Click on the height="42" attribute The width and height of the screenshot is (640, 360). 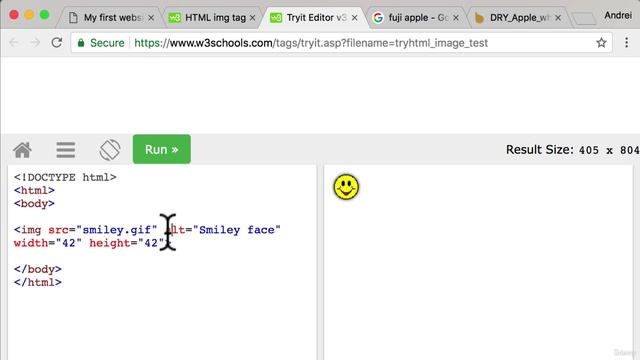click(x=127, y=243)
